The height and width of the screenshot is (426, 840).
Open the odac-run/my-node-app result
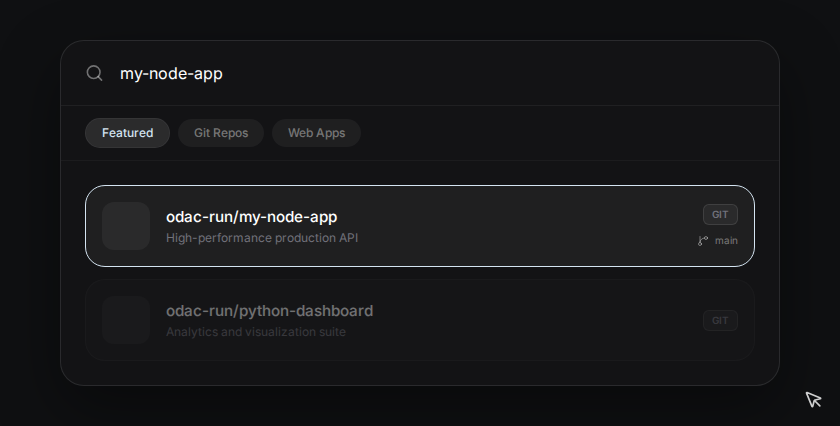pos(420,226)
